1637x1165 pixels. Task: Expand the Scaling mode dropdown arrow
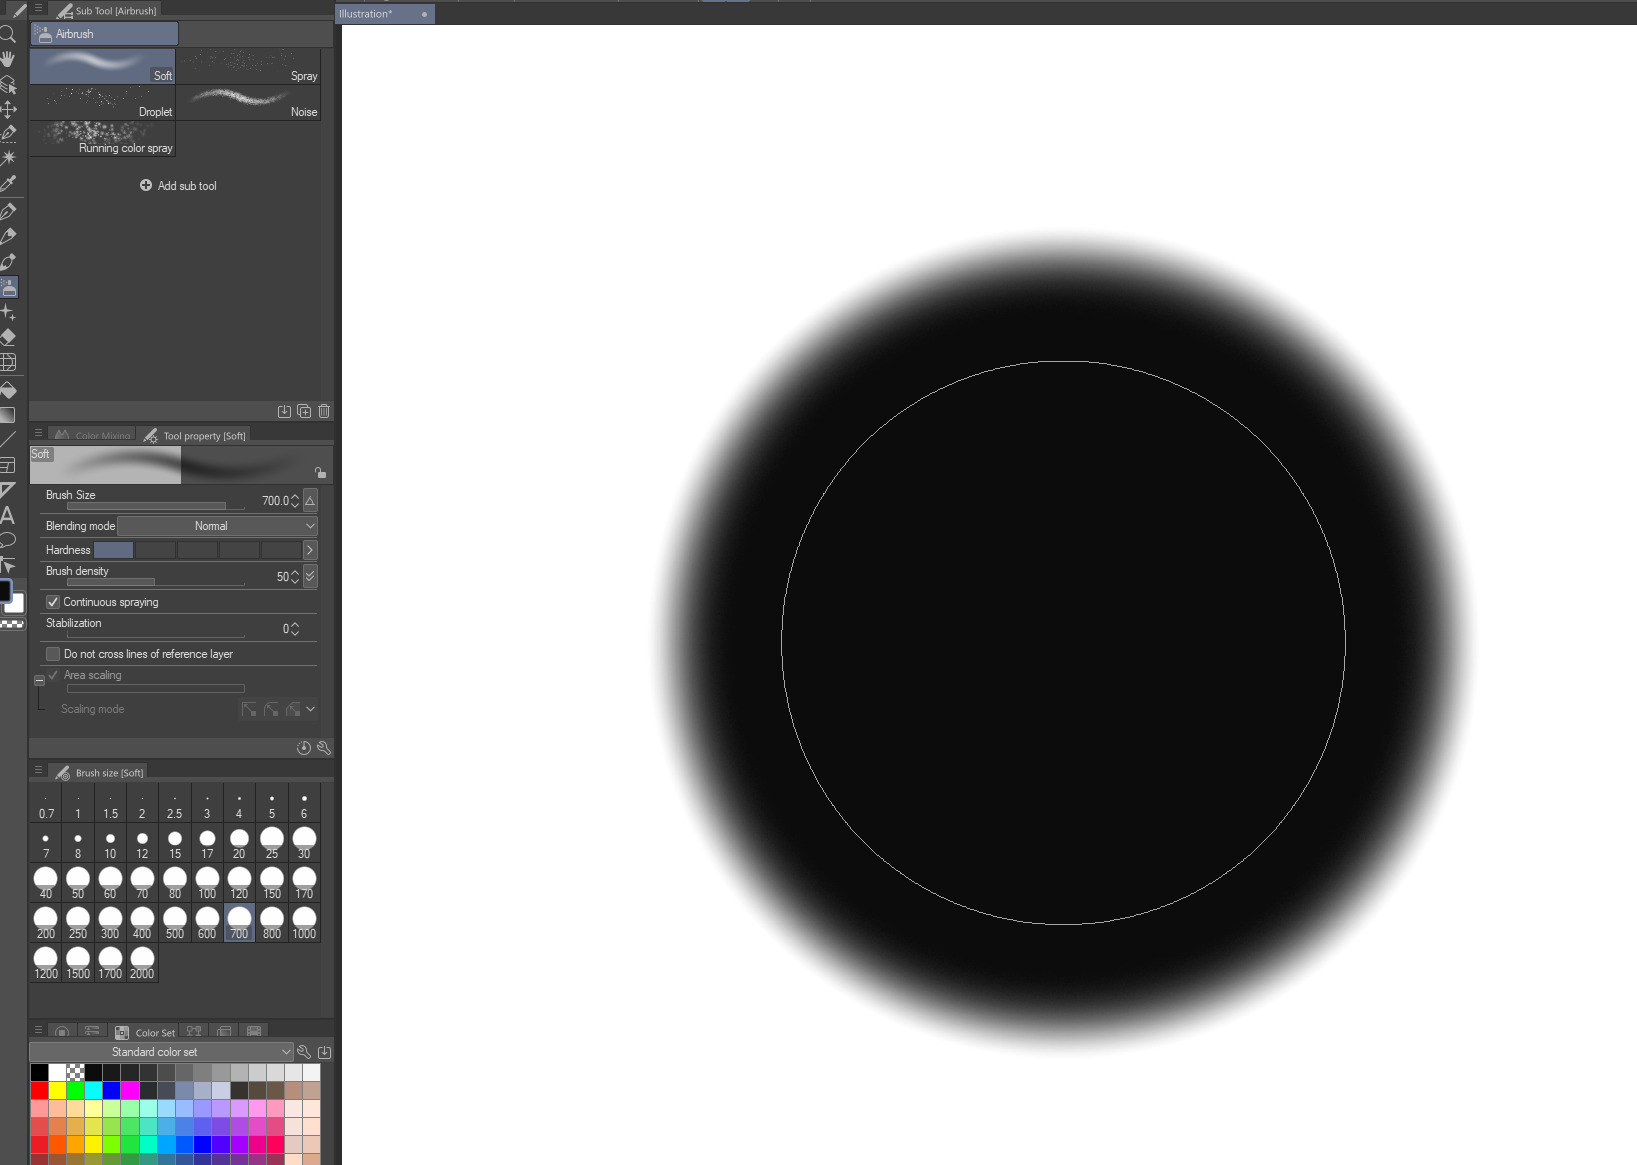(311, 709)
